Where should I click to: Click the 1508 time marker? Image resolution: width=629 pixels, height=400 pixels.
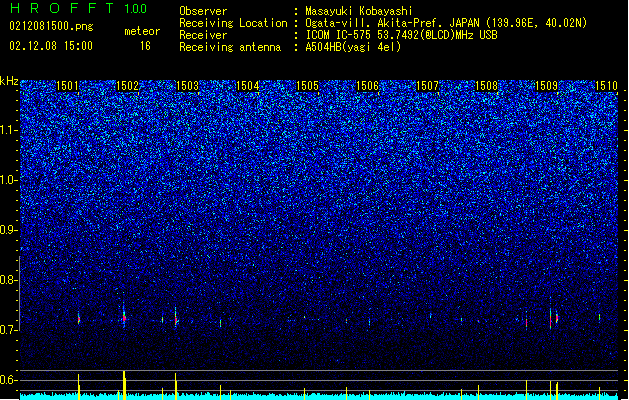pos(487,86)
